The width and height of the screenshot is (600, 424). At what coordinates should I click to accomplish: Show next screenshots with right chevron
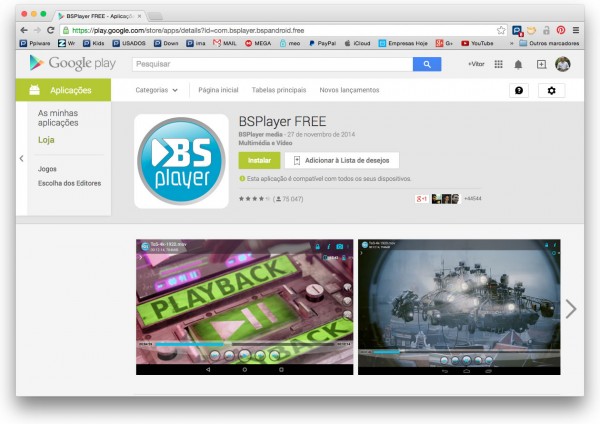pos(571,308)
